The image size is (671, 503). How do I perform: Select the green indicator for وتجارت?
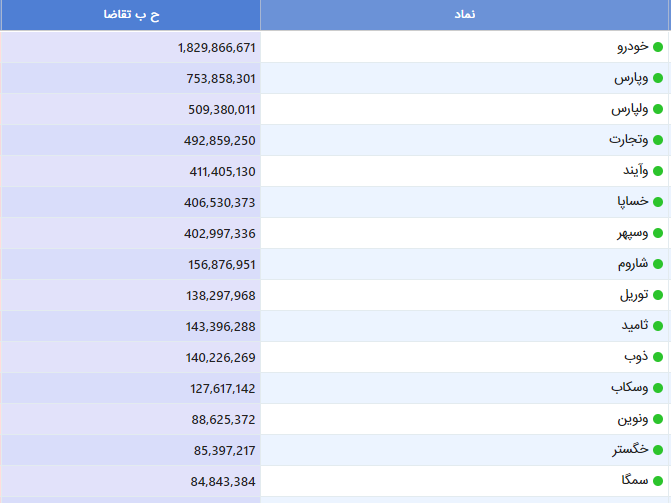point(657,140)
